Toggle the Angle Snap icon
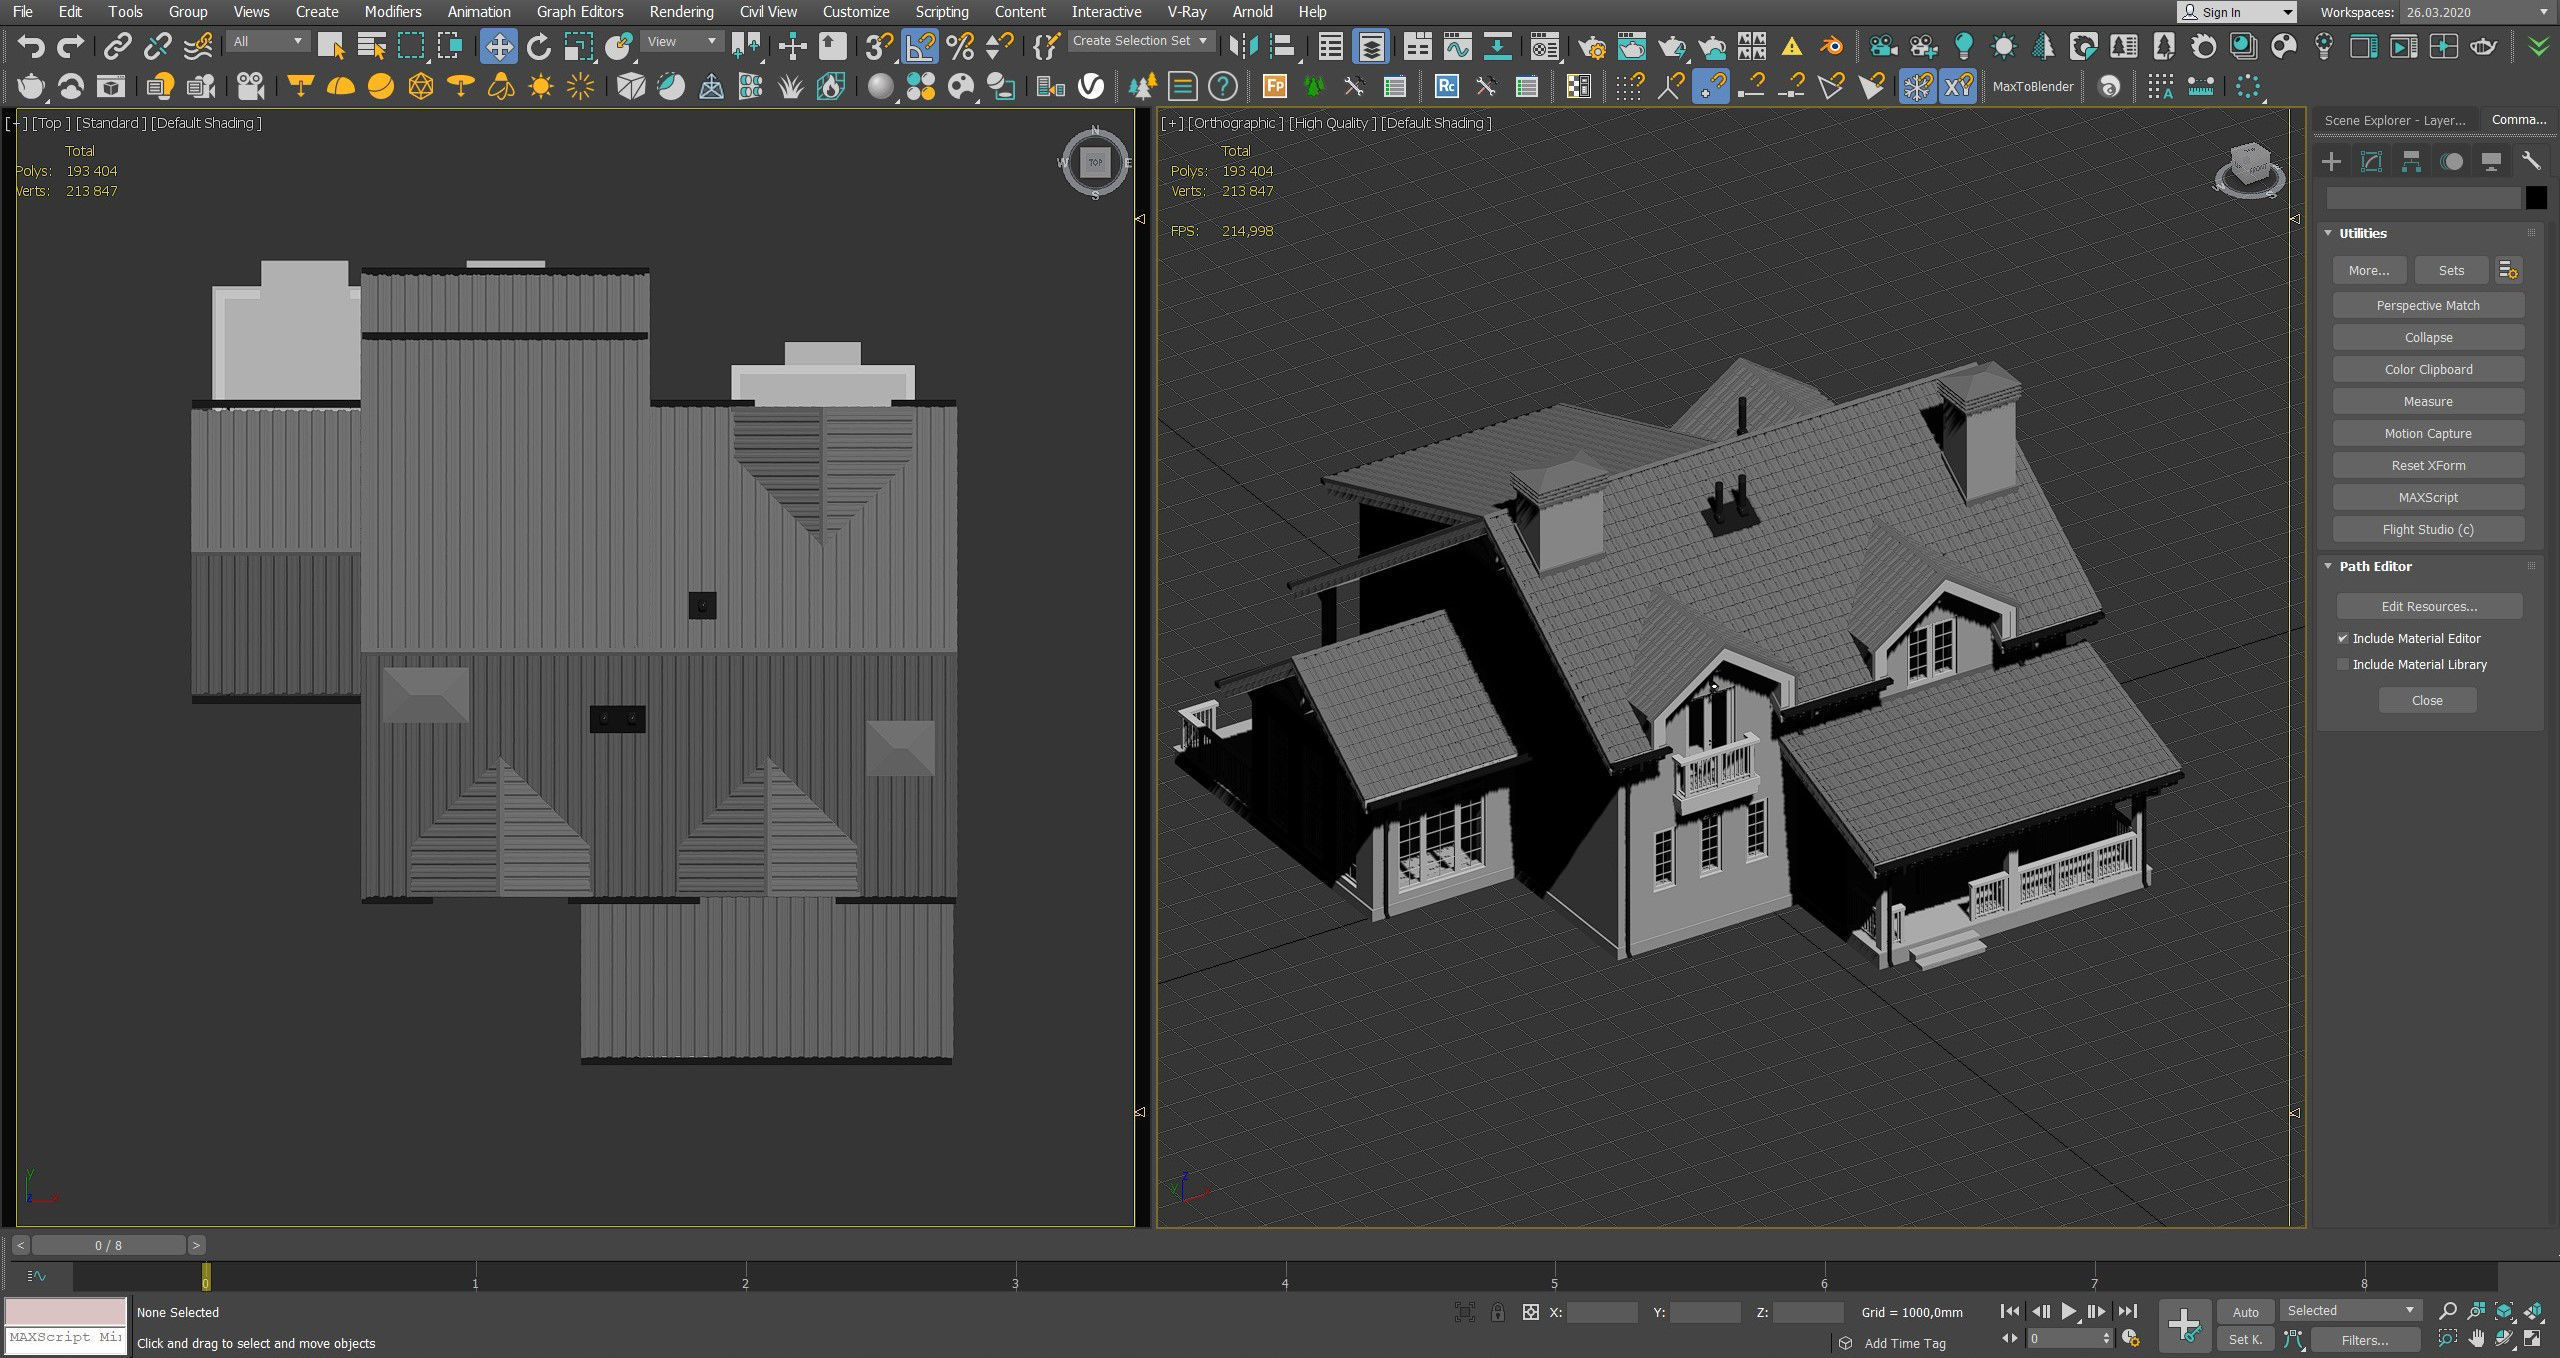The width and height of the screenshot is (2560, 1358). (x=920, y=46)
